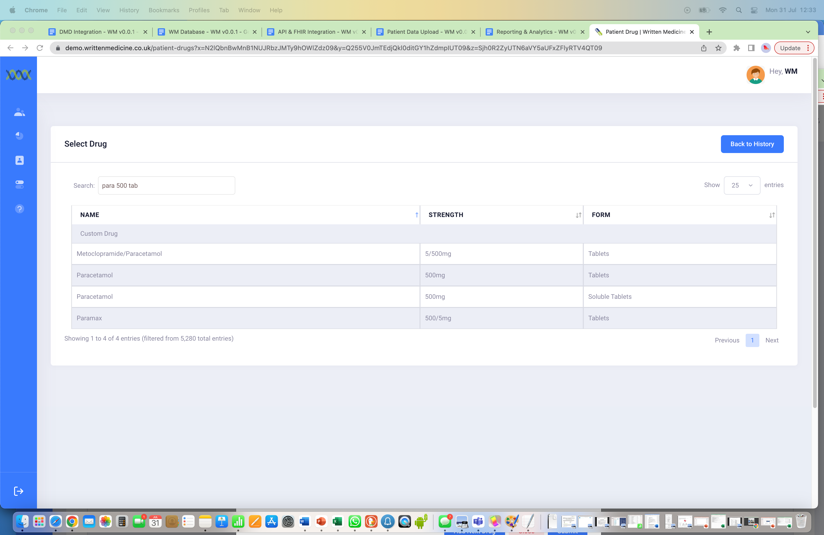Open the Chrome extensions puzzle icon
This screenshot has height=535, width=824.
click(x=737, y=48)
